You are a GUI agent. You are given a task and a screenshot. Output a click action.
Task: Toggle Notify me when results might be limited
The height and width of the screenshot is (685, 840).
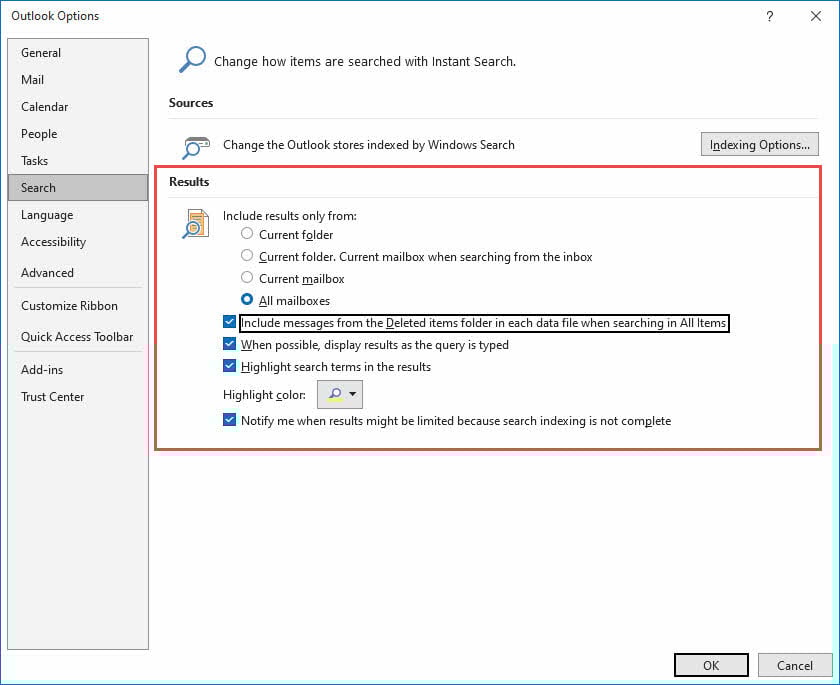click(x=229, y=420)
